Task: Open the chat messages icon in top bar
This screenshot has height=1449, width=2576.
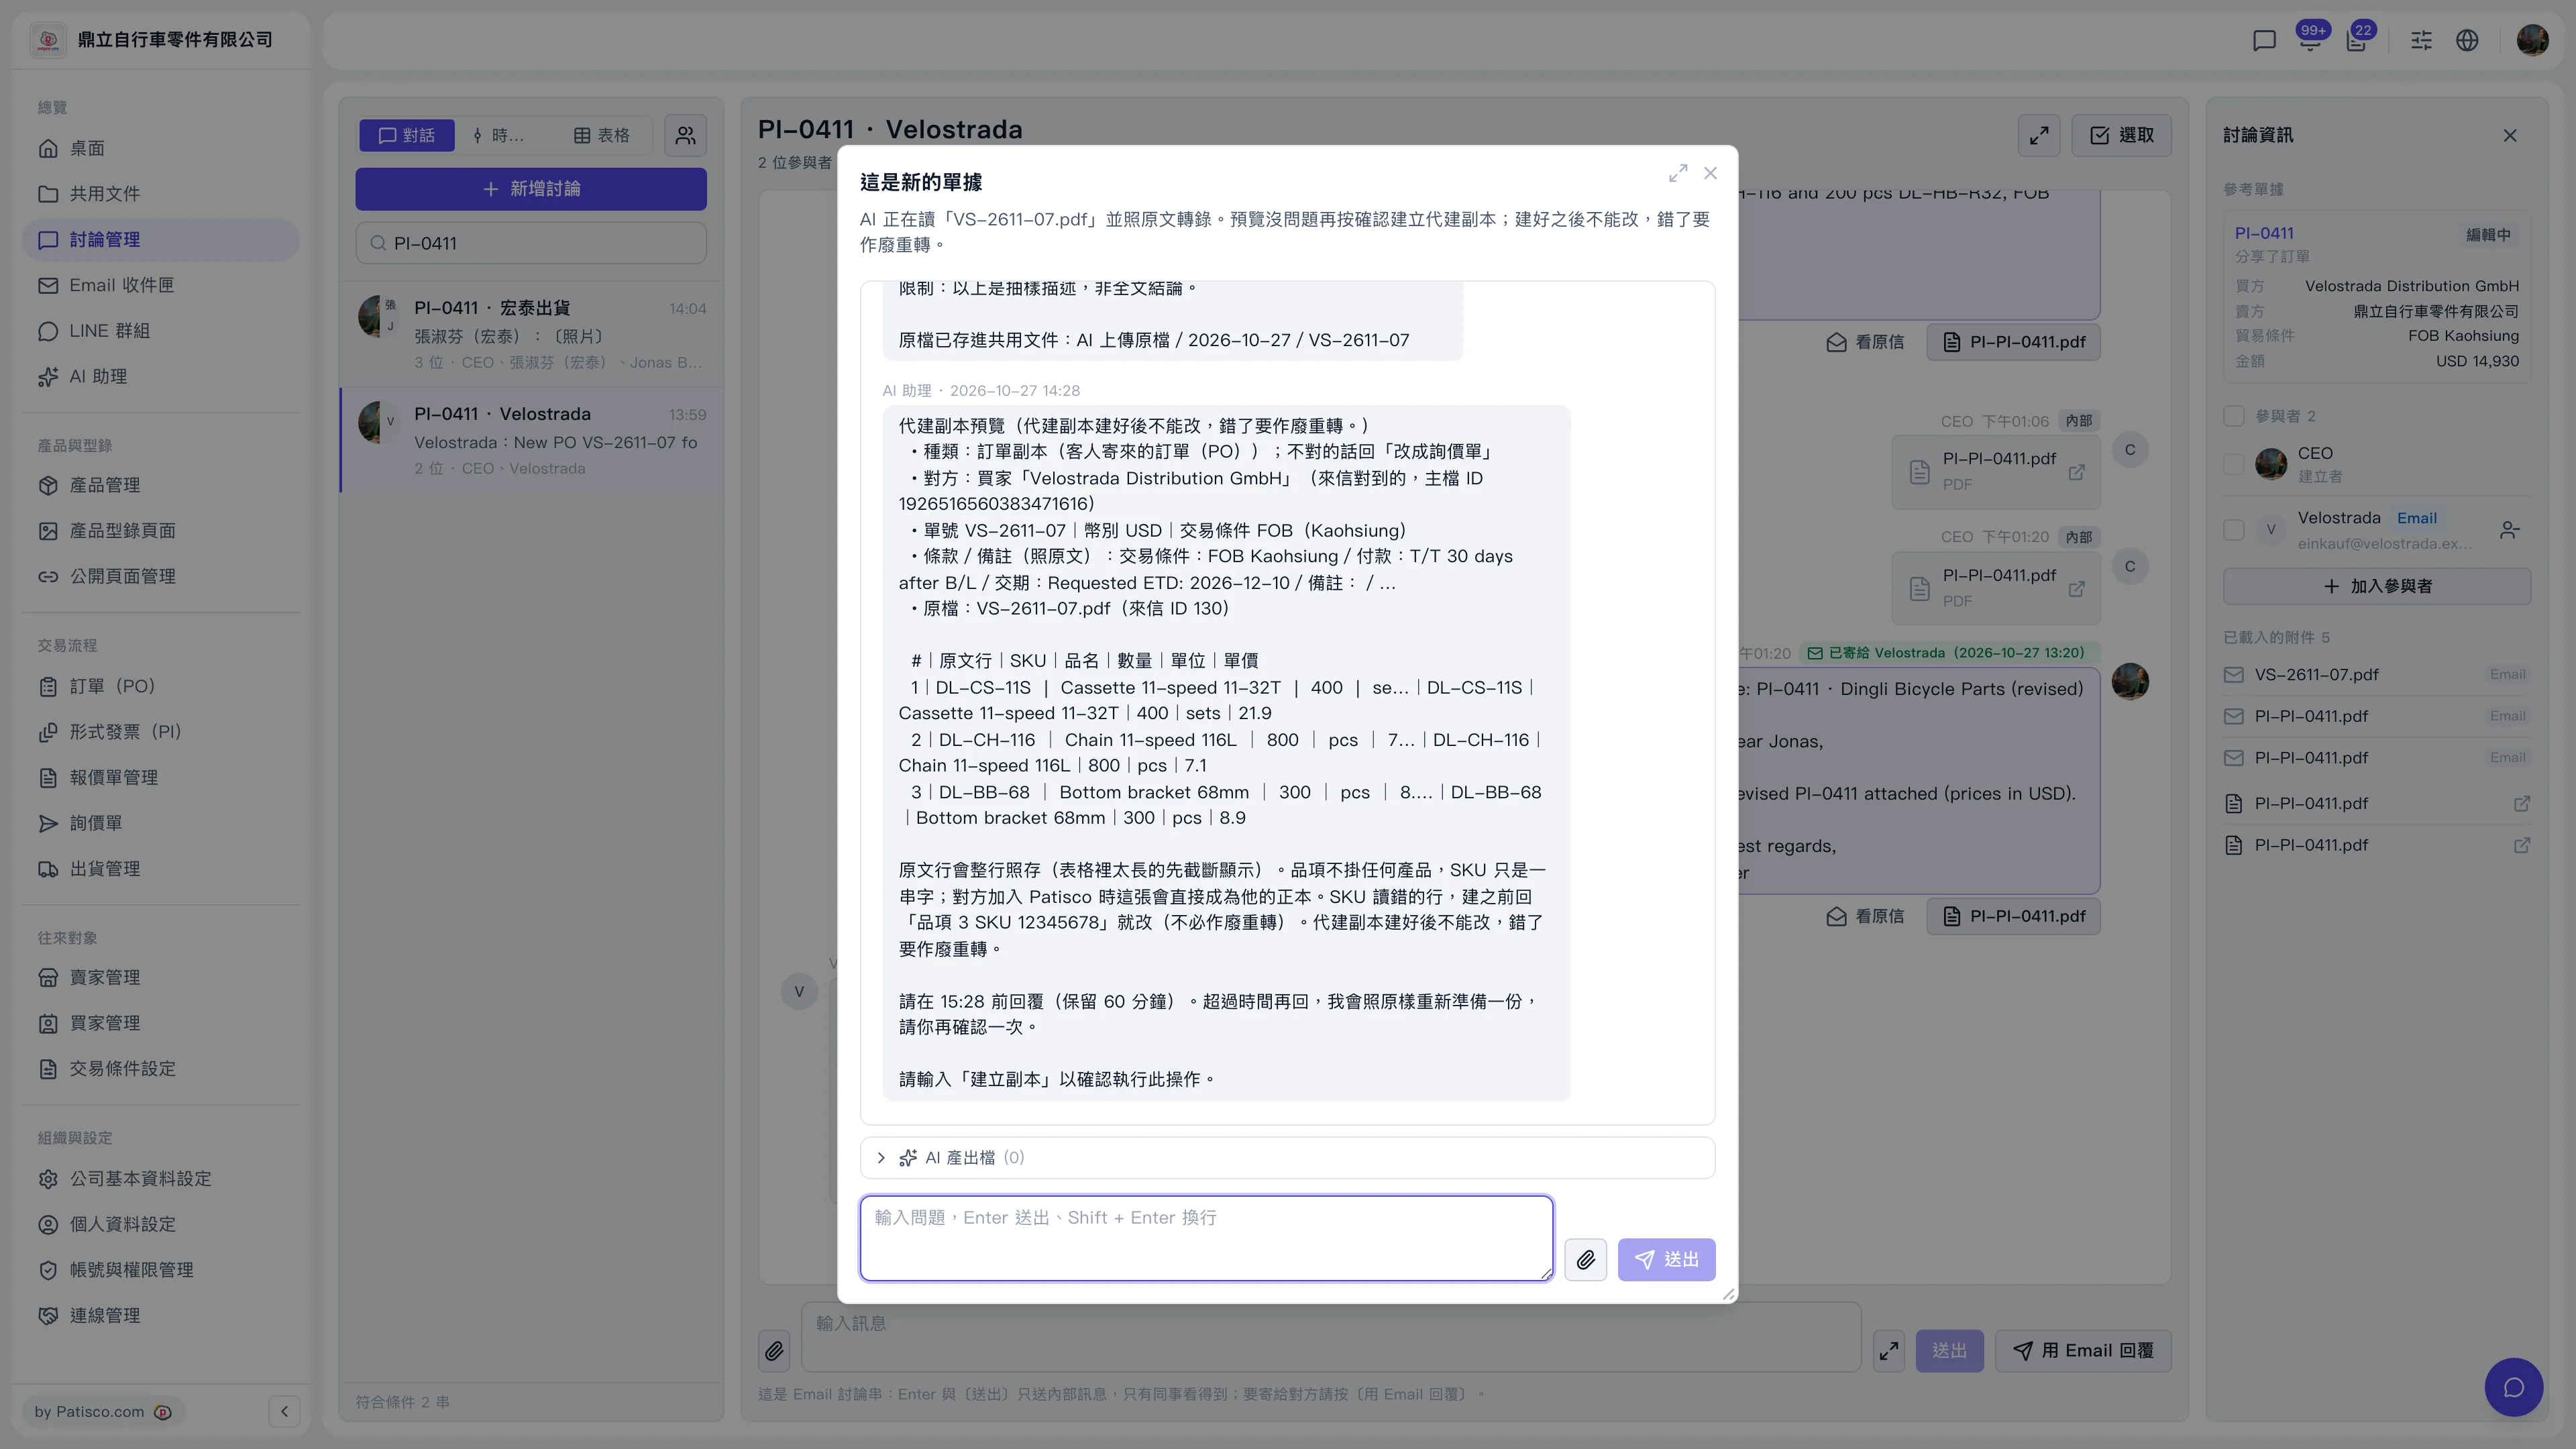Action: tap(2264, 40)
